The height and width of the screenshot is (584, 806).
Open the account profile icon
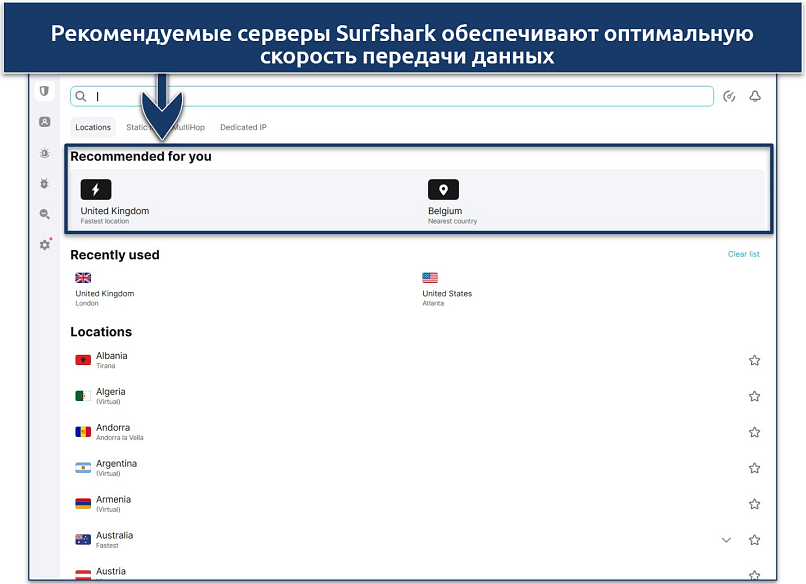pyautogui.click(x=44, y=123)
